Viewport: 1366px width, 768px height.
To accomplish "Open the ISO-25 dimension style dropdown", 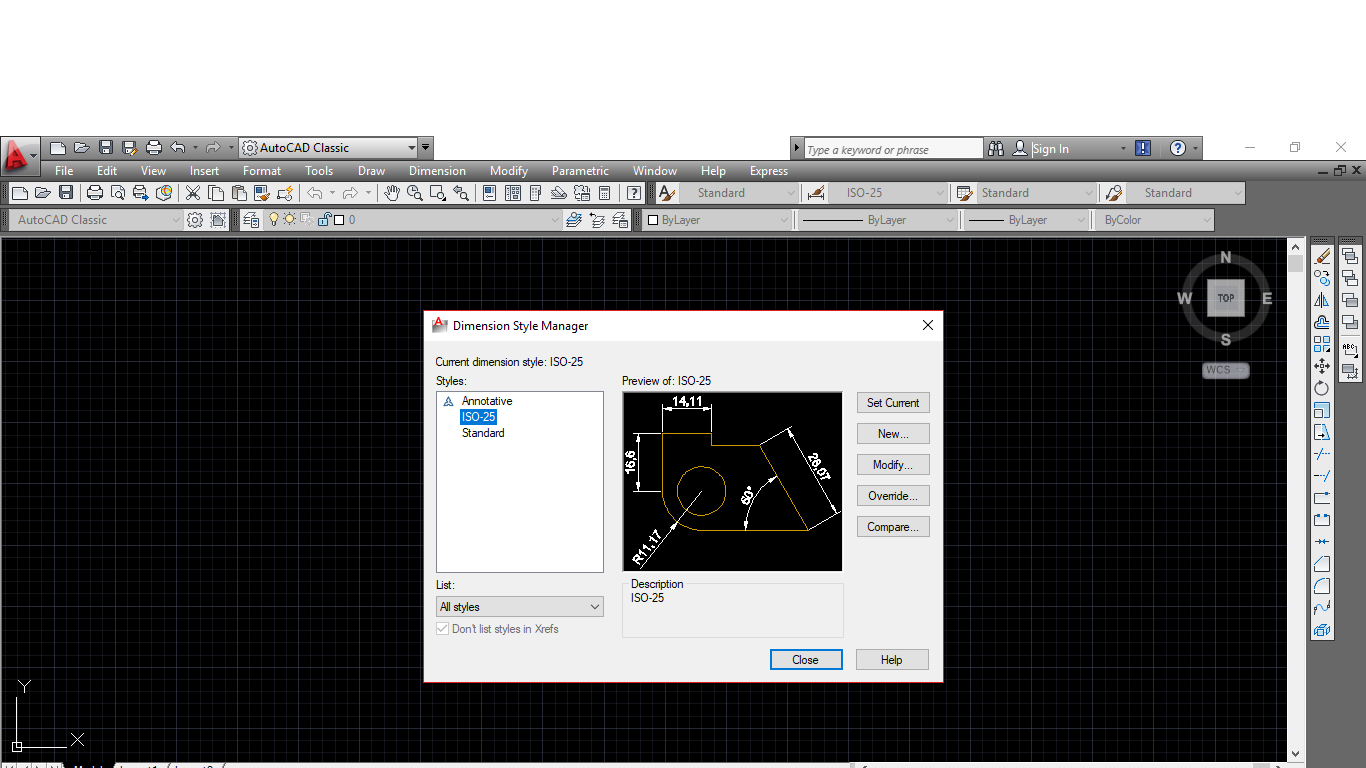I will tap(938, 192).
